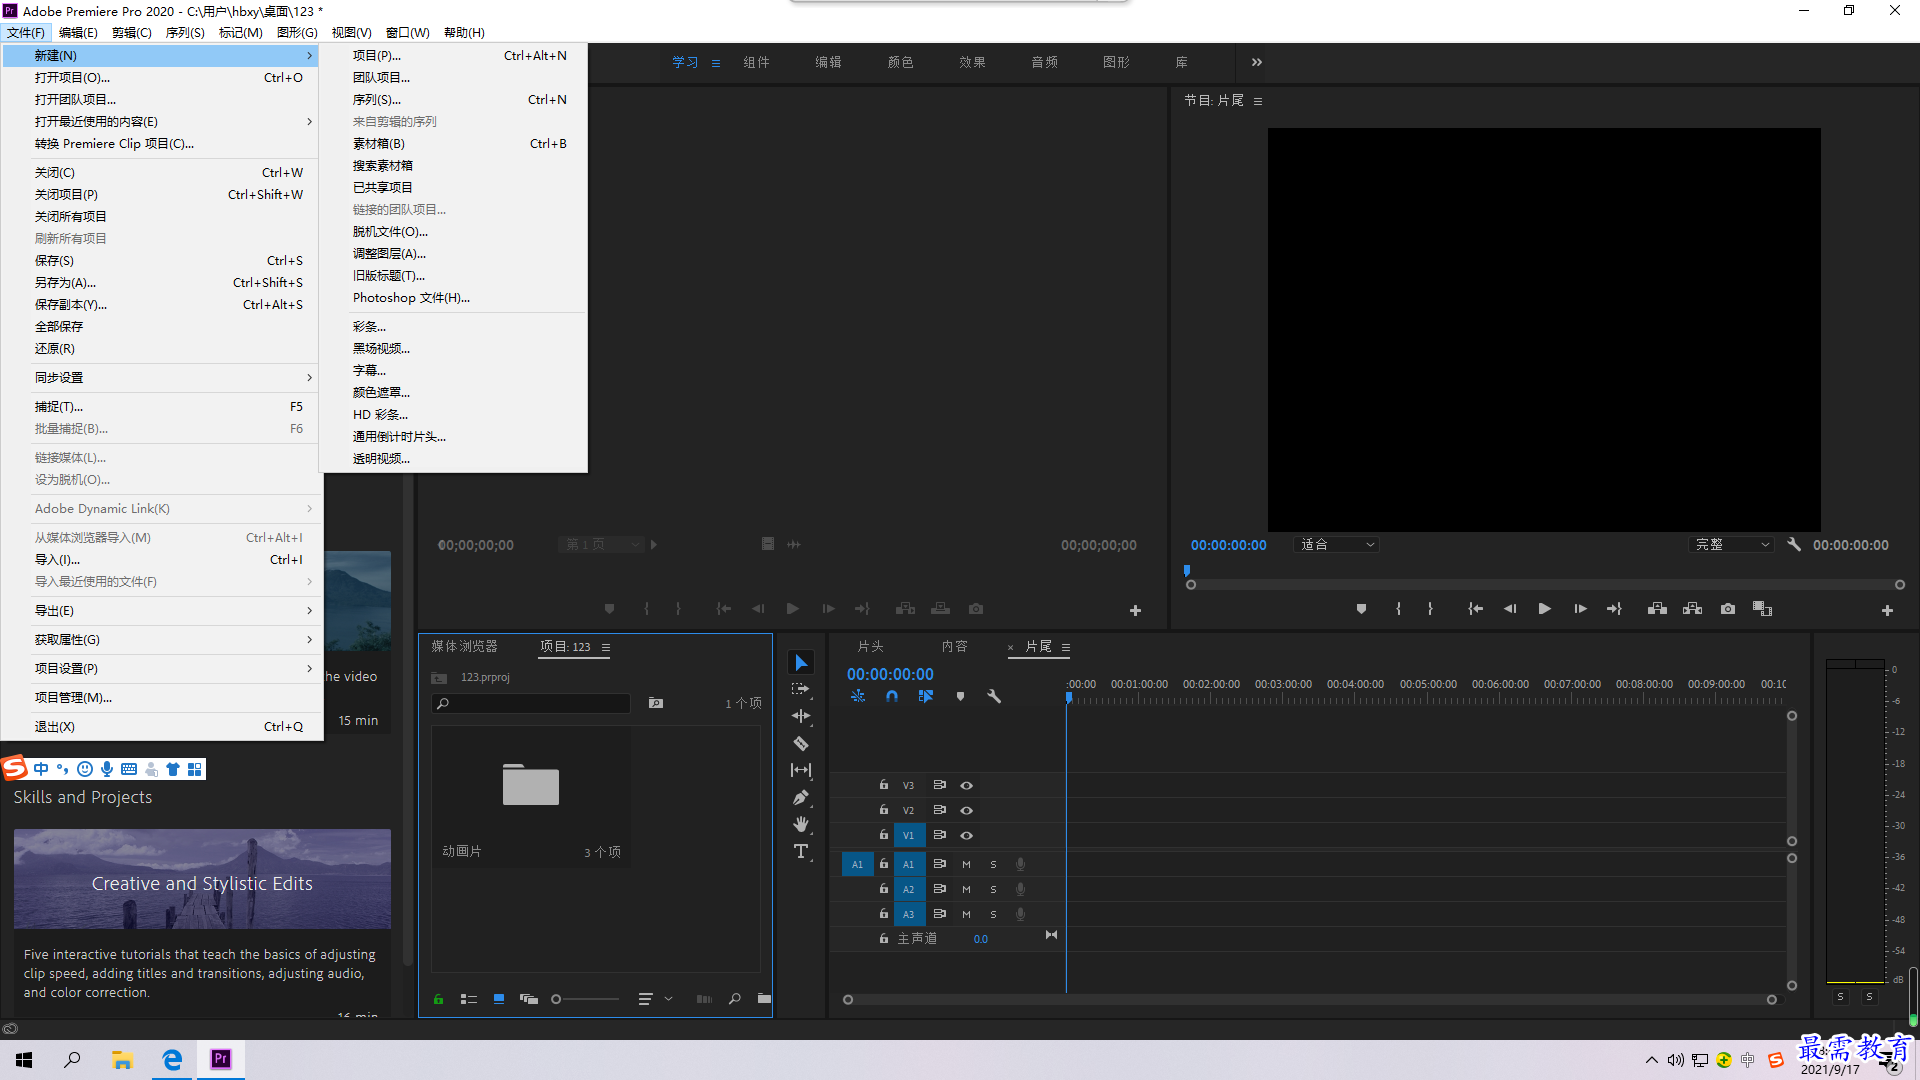The width and height of the screenshot is (1920, 1080).
Task: Open Creative and Stylistic Edits tutorial
Action: [202, 879]
